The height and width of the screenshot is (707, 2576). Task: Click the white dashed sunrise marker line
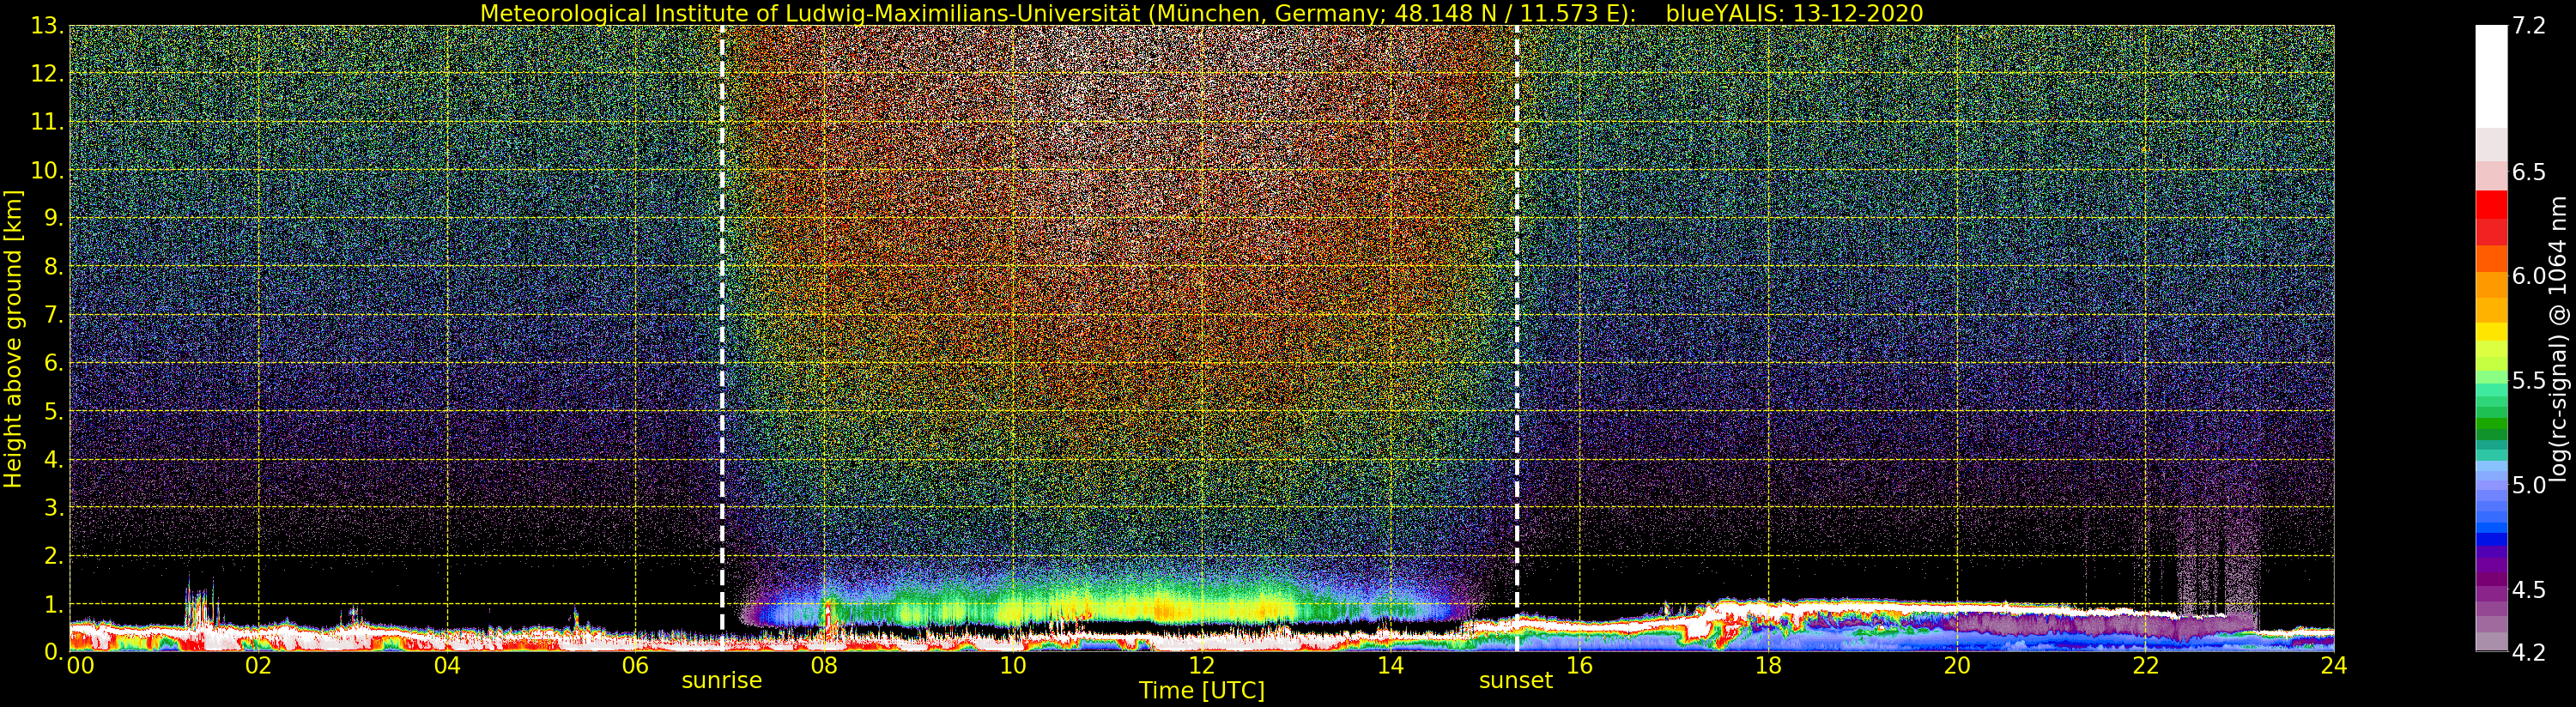[x=722, y=338]
